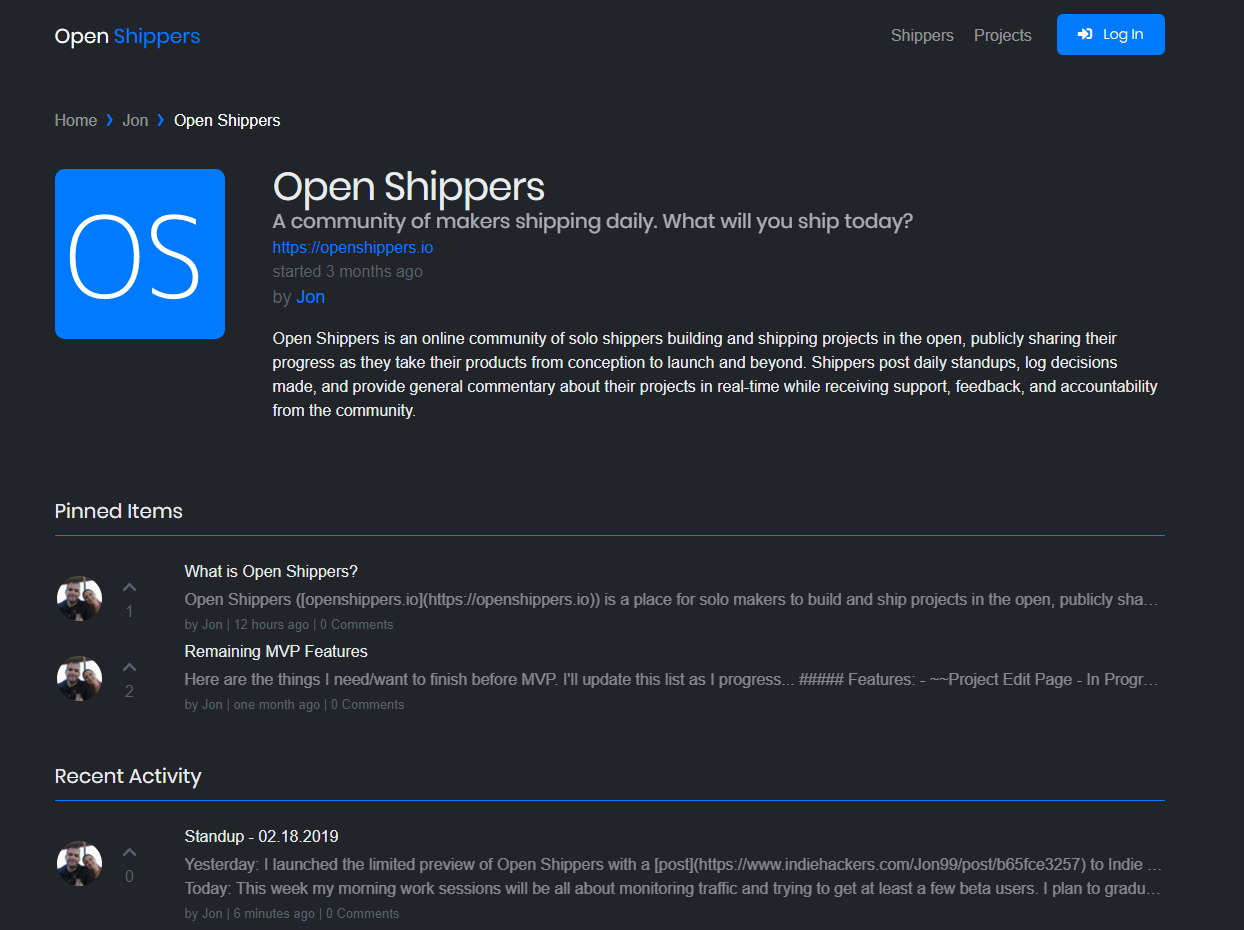
Task: Open the Projects nav menu item
Action: 1002,35
